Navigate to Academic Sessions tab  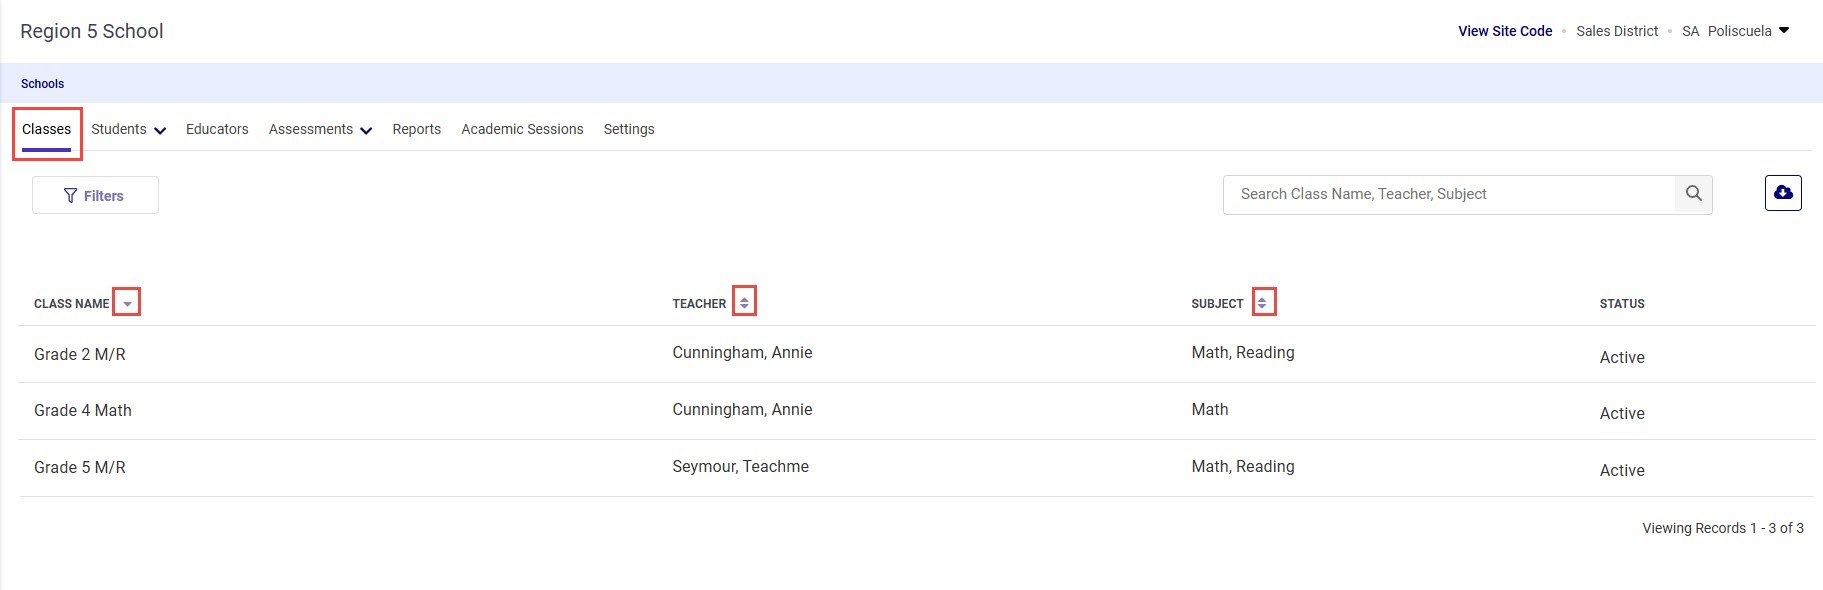click(522, 130)
